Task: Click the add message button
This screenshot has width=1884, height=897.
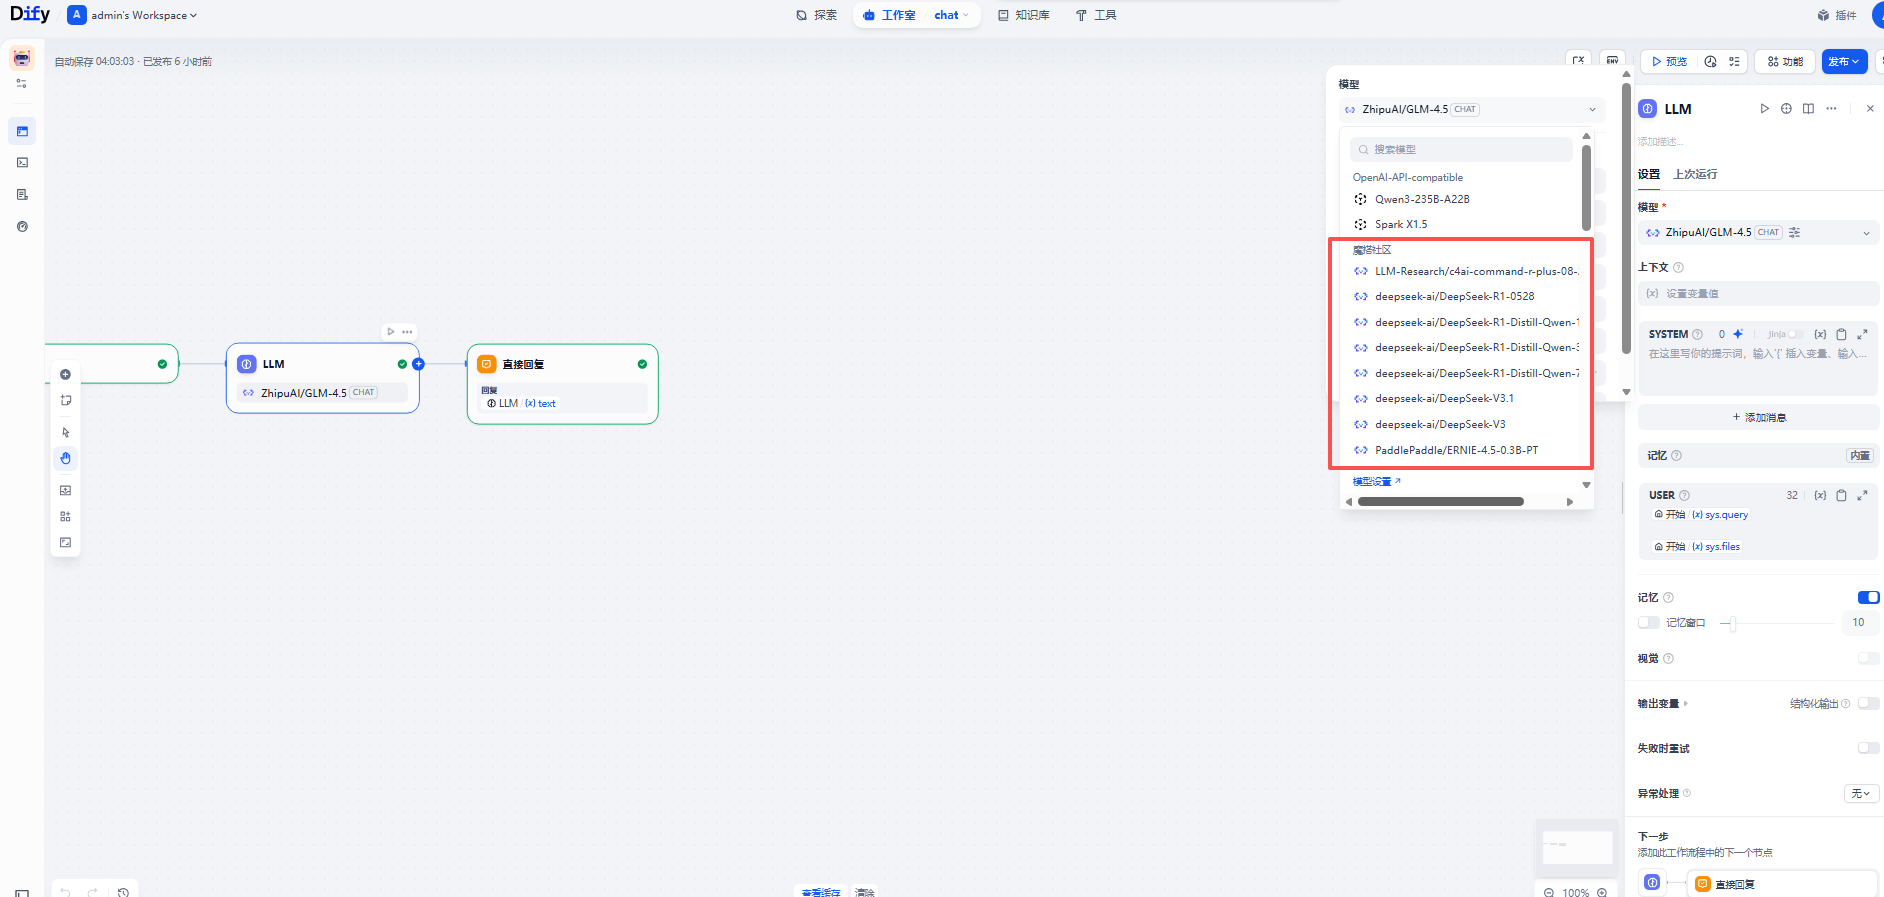Action: point(1758,417)
